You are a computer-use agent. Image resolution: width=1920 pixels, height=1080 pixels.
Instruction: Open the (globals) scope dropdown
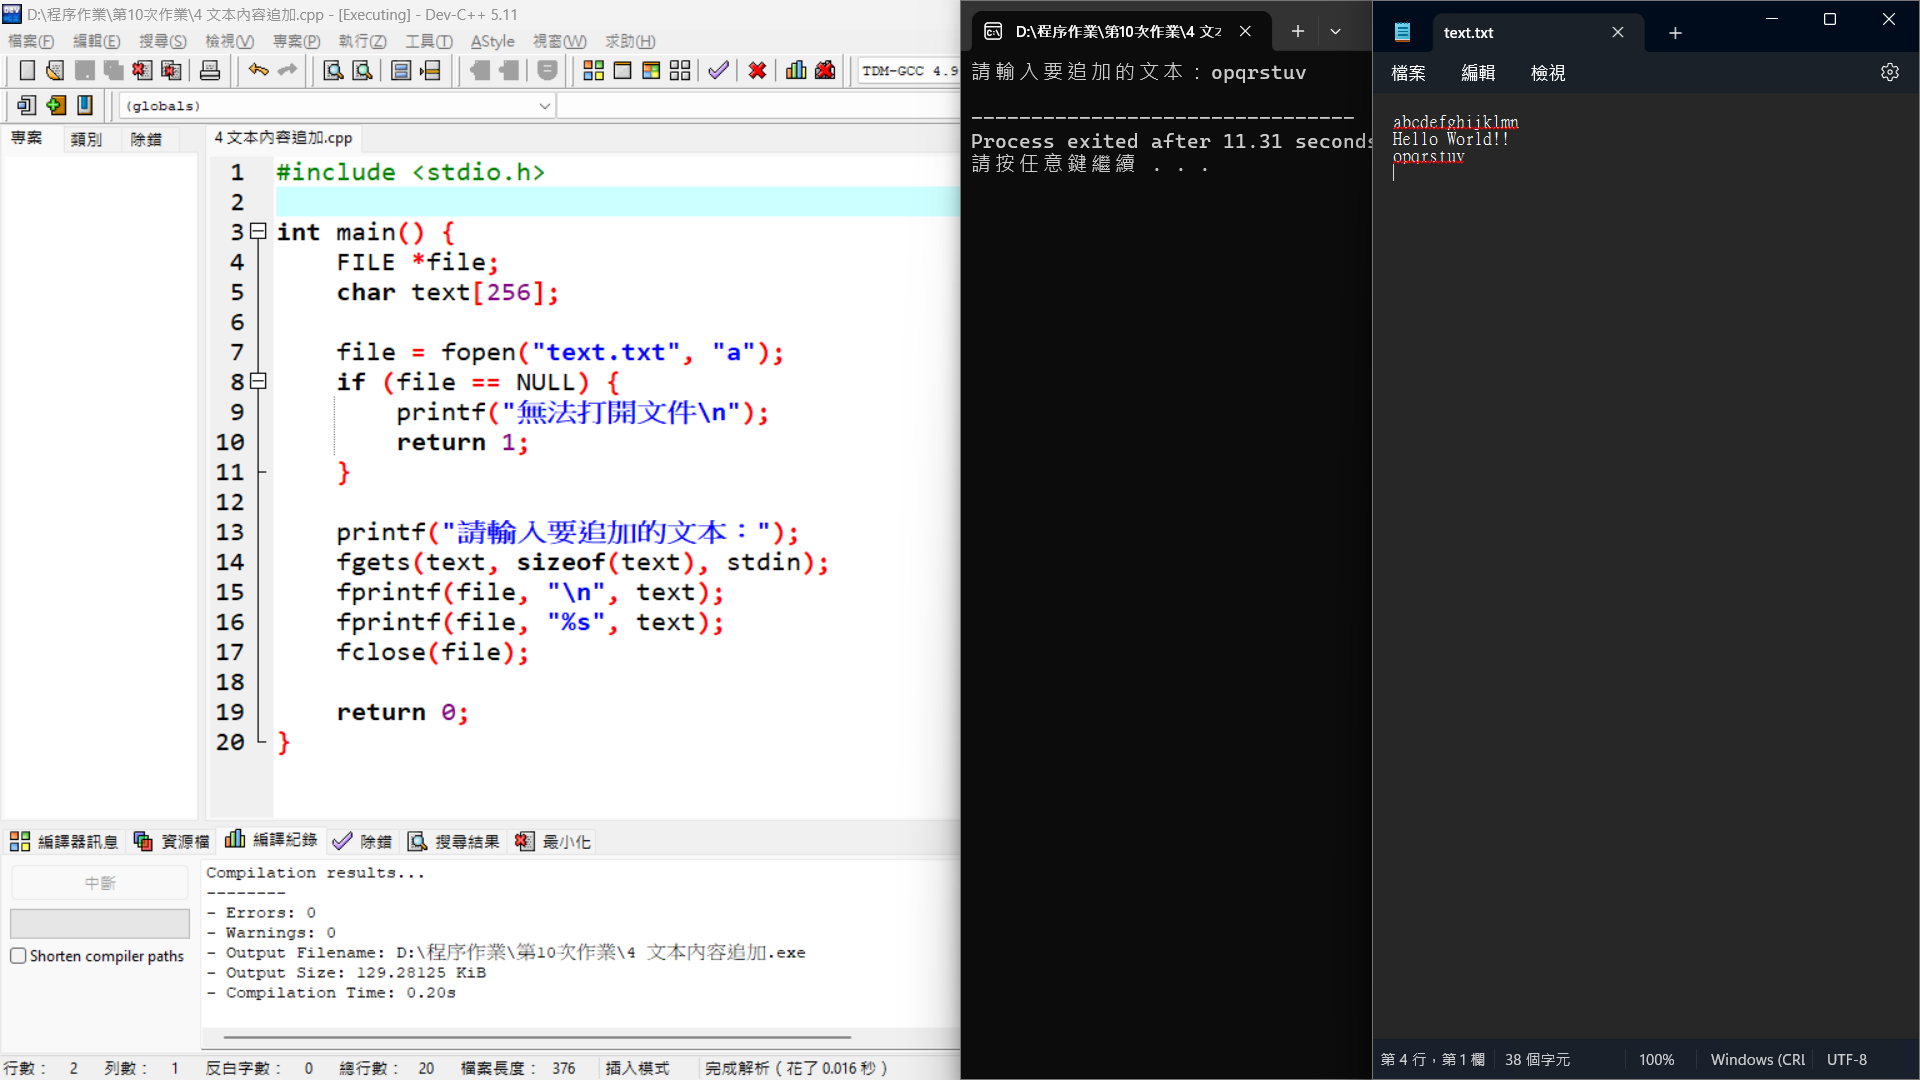coord(545,106)
